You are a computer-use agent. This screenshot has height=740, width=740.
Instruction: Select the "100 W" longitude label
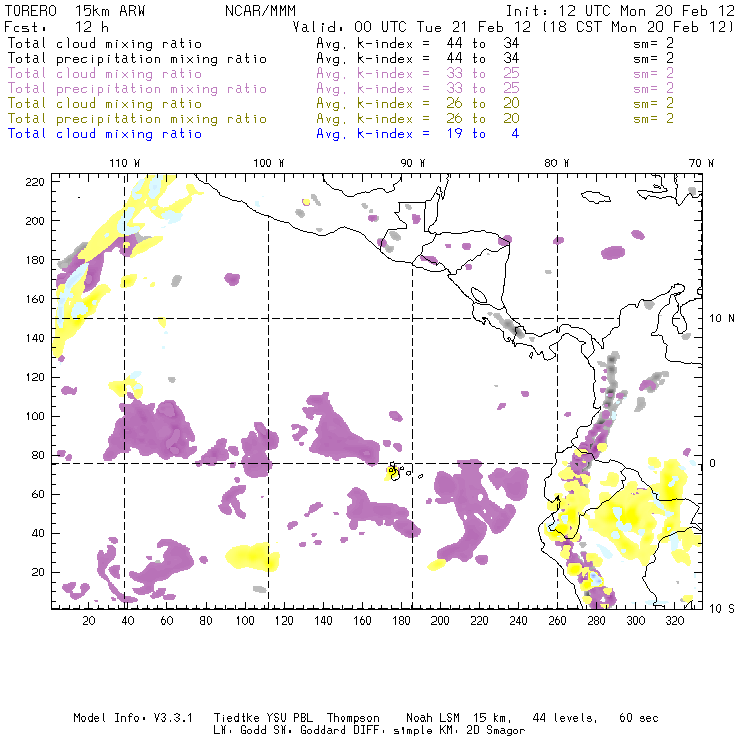269,163
